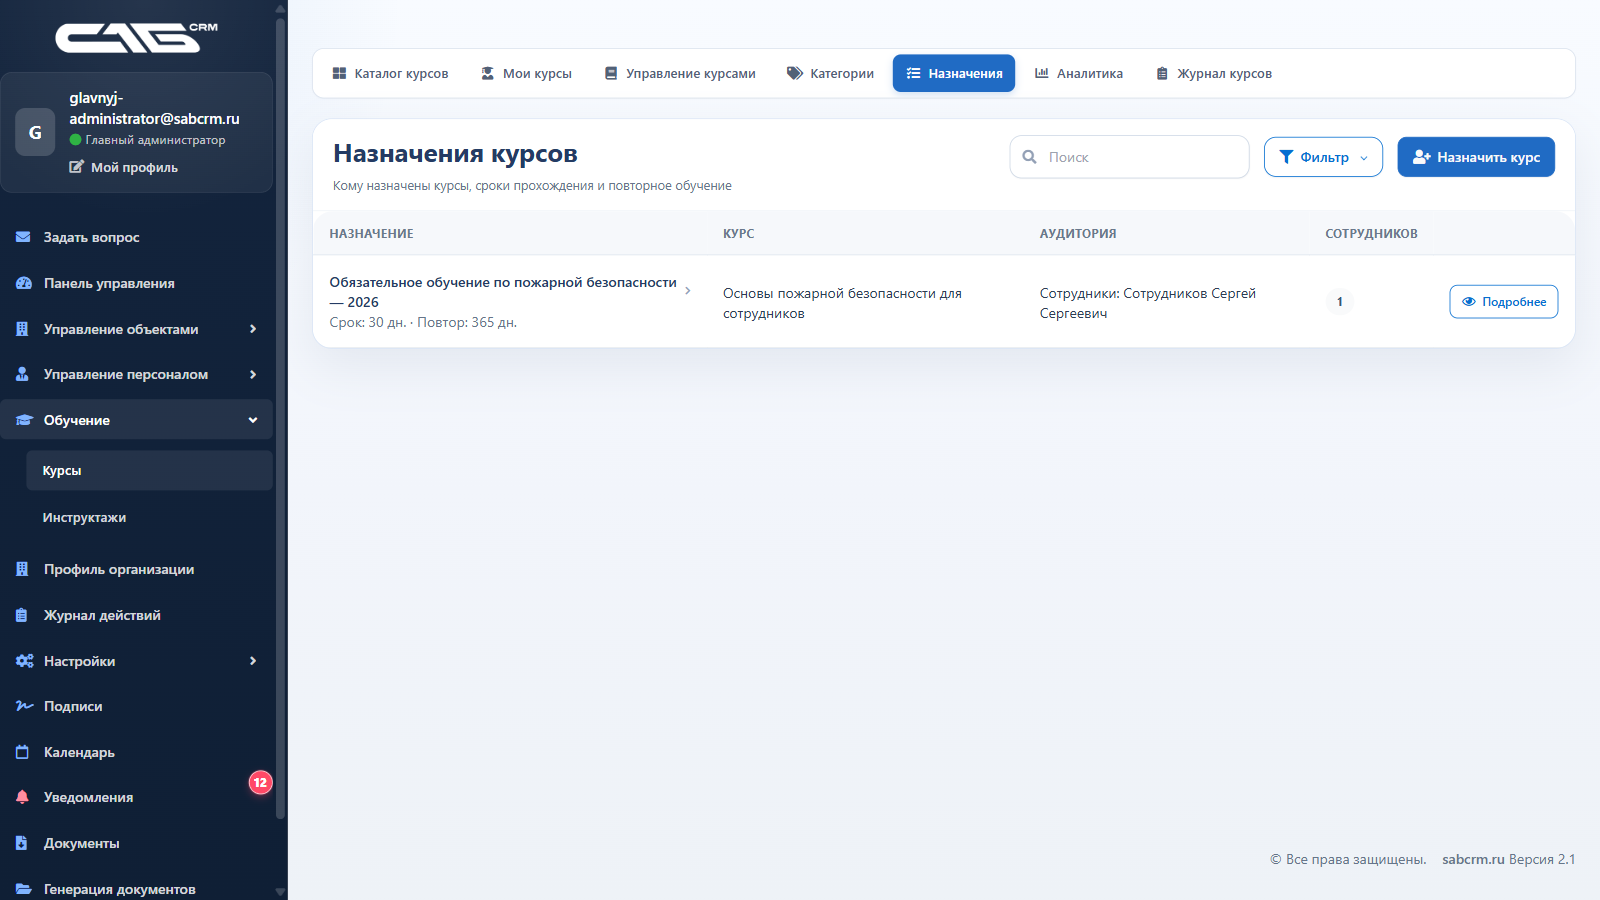
Task: Open the Аналитика tab
Action: pyautogui.click(x=1078, y=73)
